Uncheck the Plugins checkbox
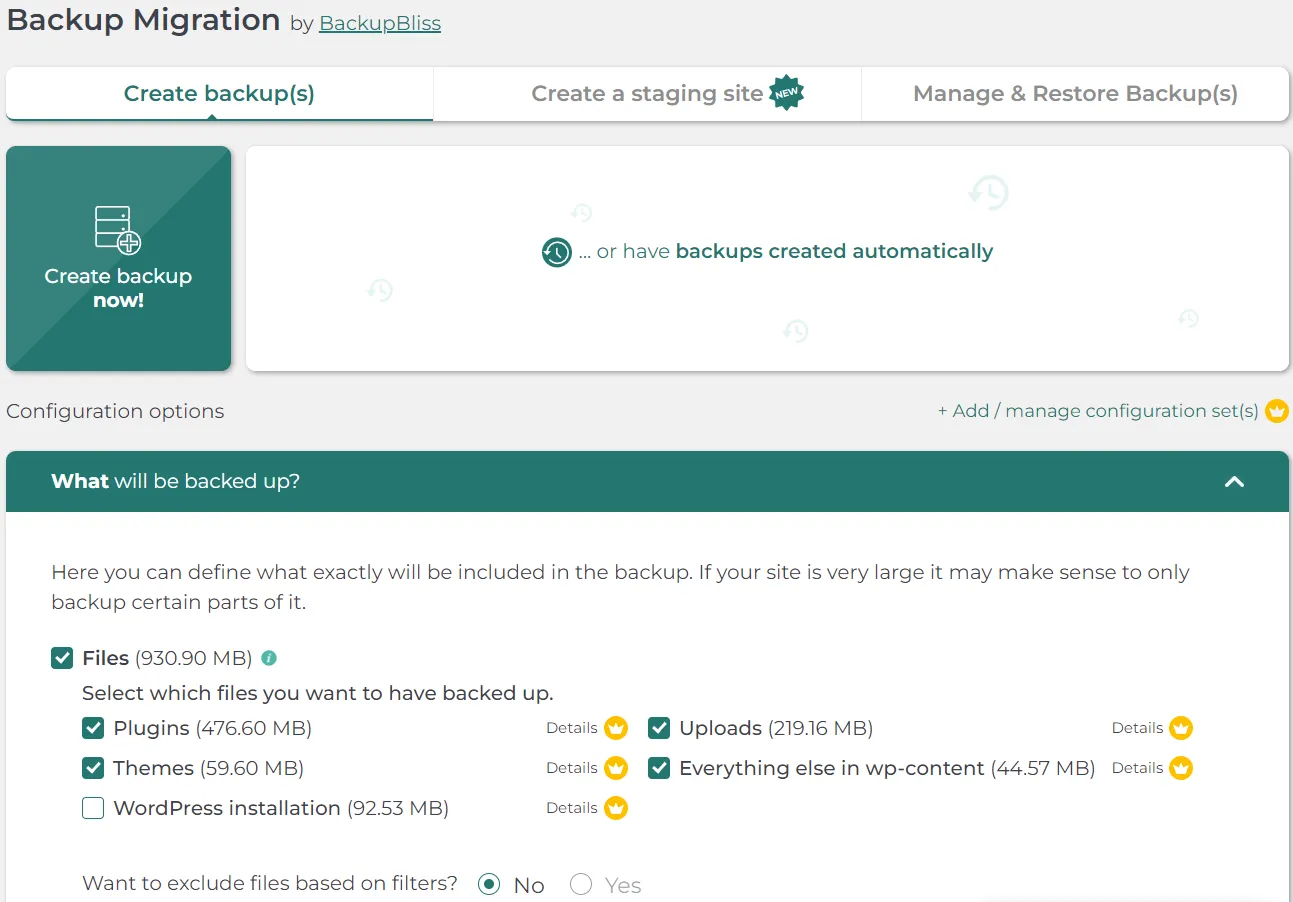 pos(93,728)
